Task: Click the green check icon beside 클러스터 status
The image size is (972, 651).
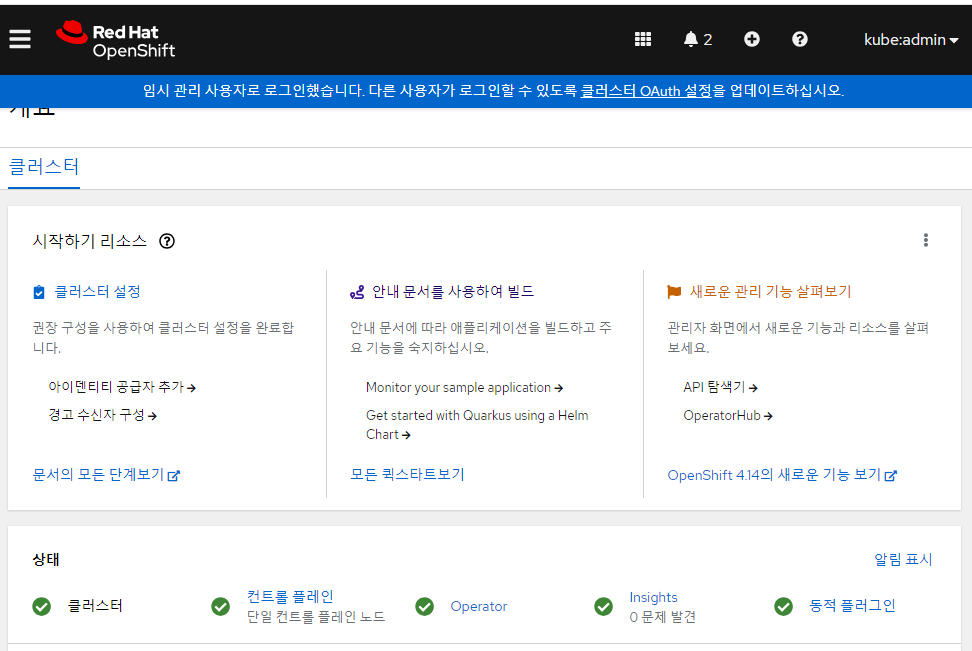Action: 42,606
